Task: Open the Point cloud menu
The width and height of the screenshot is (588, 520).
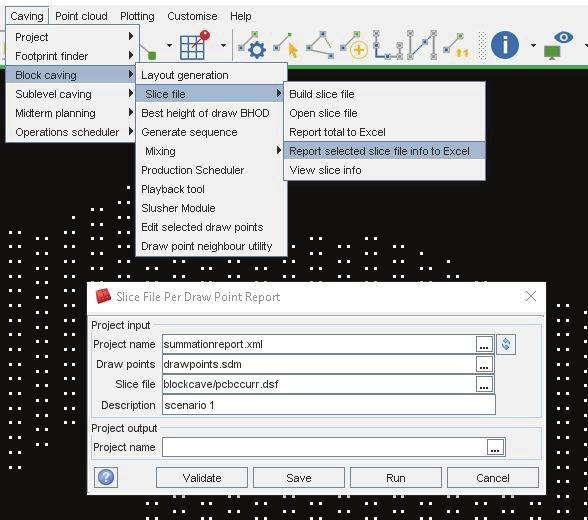Action: pyautogui.click(x=81, y=16)
